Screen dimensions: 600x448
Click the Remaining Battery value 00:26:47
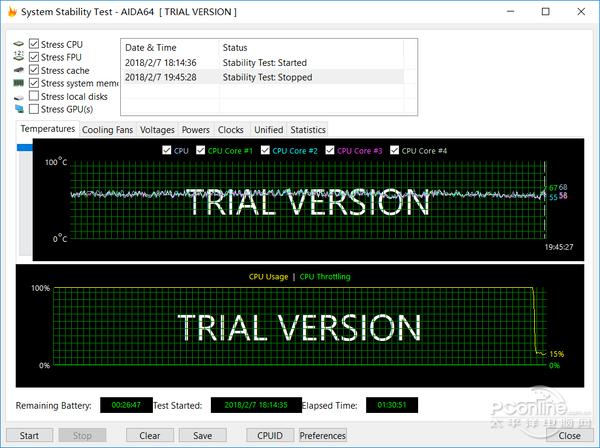126,405
